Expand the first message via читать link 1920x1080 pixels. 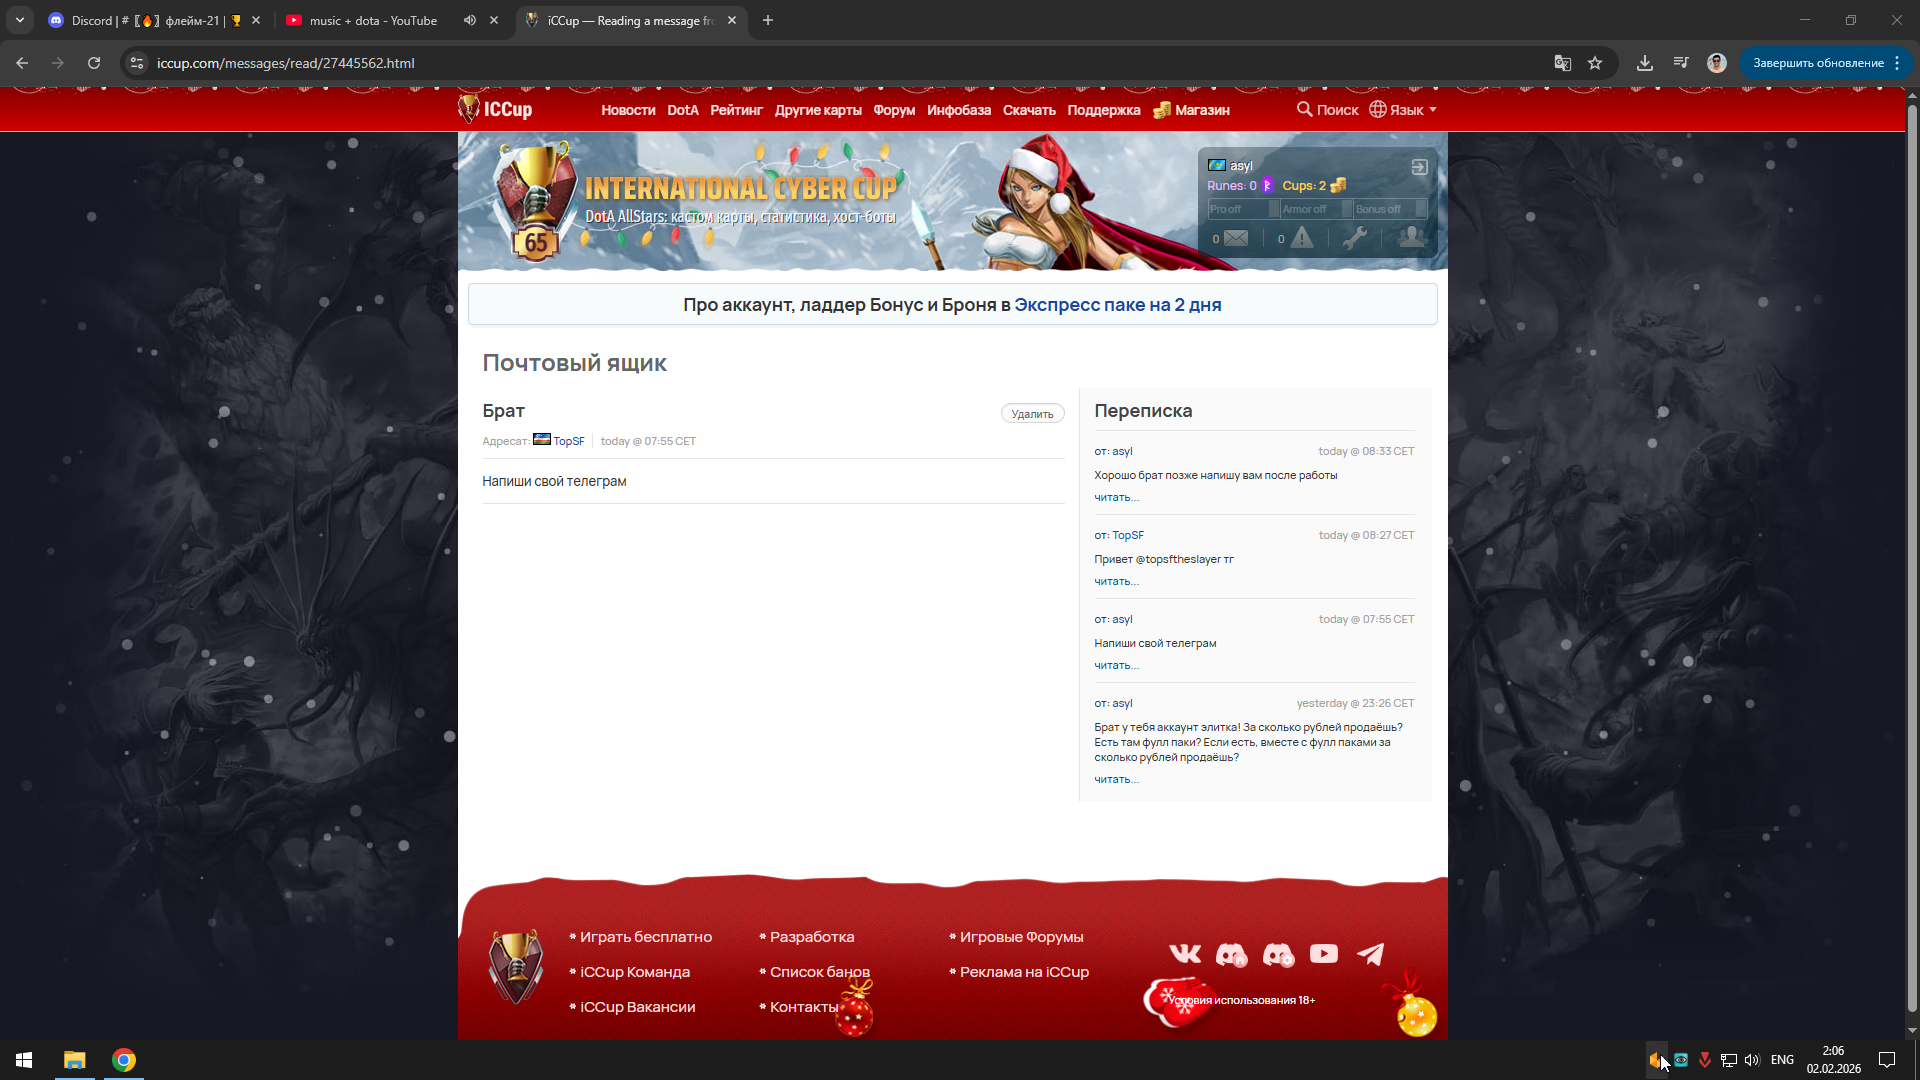(x=1116, y=497)
